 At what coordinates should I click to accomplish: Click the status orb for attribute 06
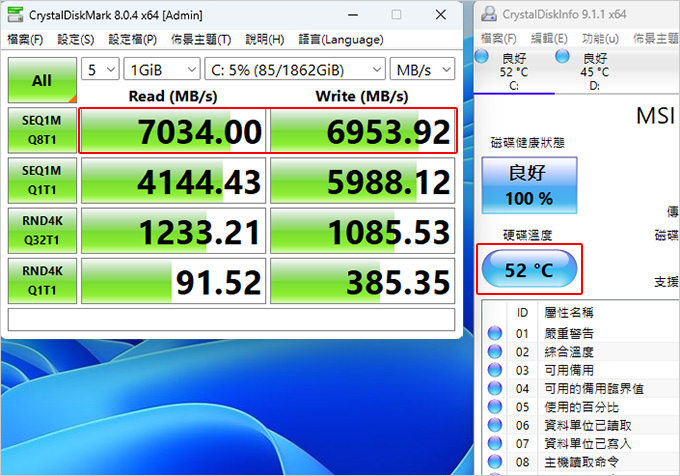point(494,425)
